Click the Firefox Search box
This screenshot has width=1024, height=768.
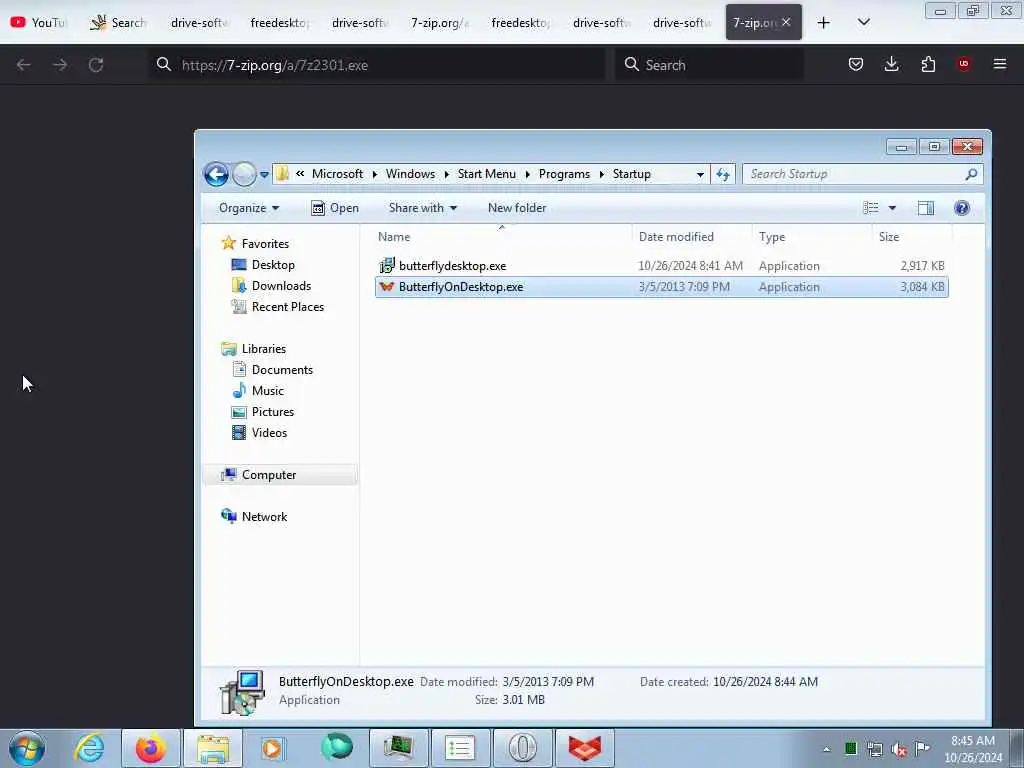709,65
